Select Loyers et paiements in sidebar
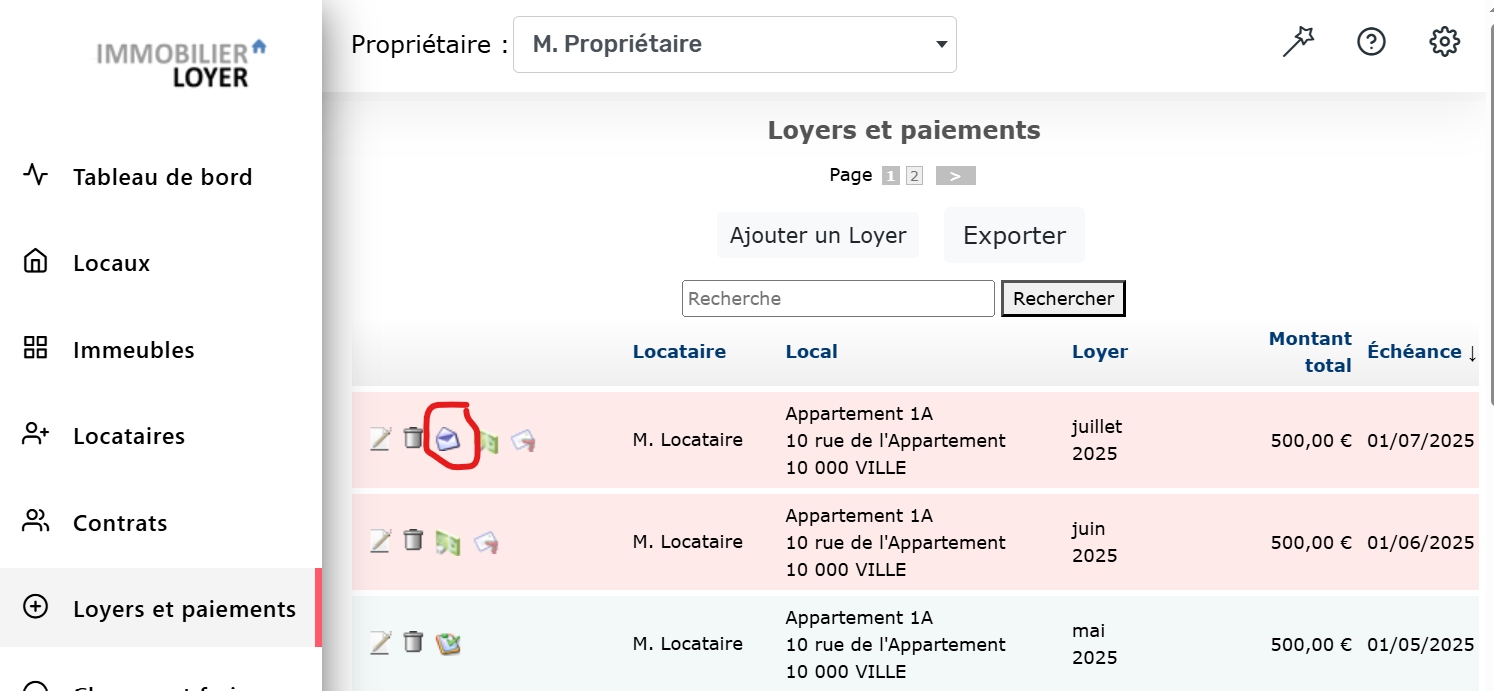 coord(160,609)
